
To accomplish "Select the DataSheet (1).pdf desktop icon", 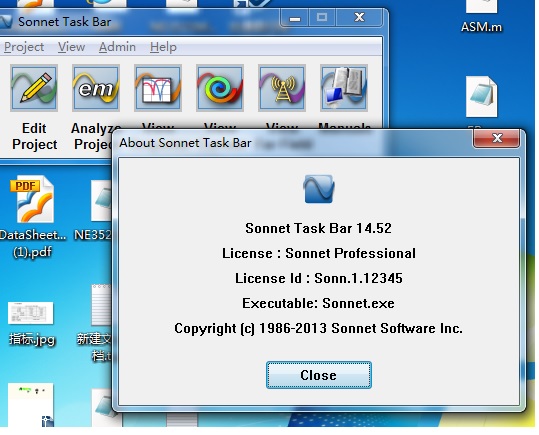I will [x=33, y=217].
